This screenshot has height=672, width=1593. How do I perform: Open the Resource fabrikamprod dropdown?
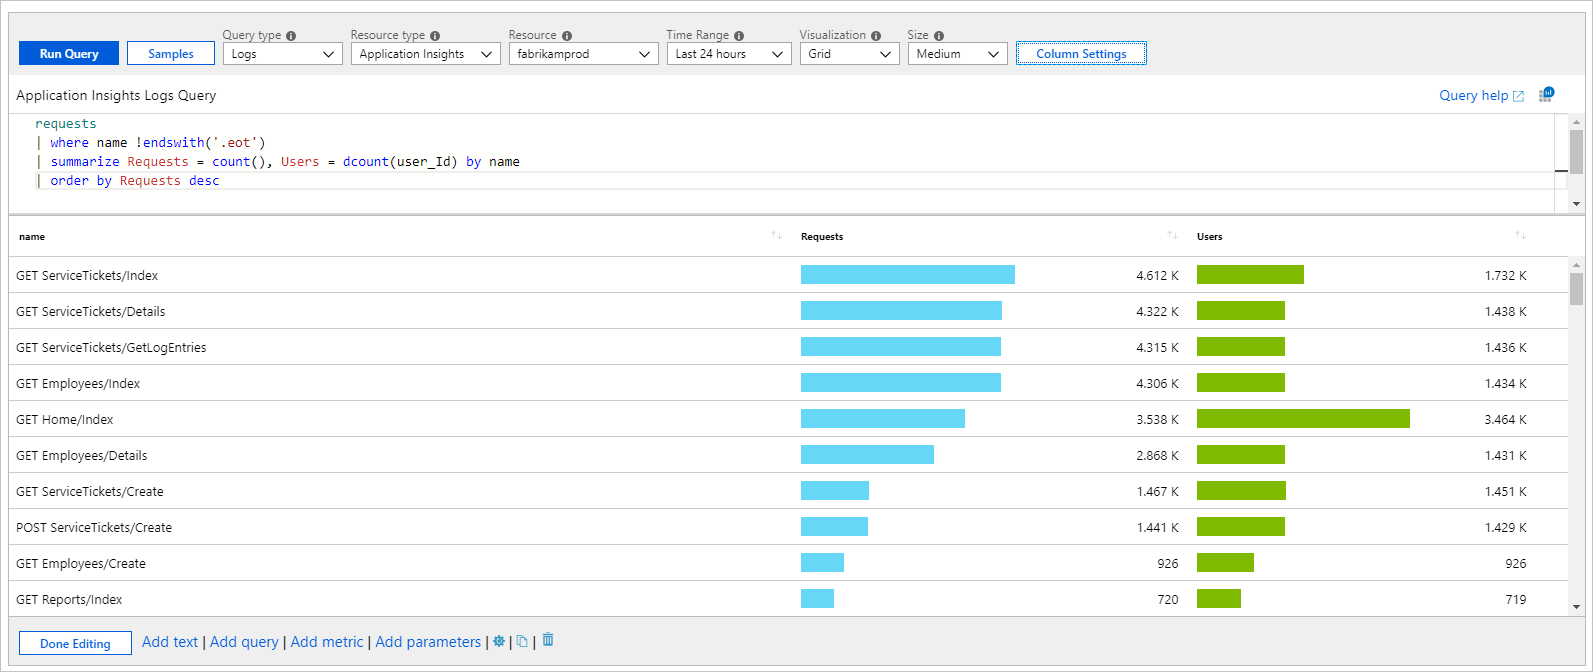584,54
